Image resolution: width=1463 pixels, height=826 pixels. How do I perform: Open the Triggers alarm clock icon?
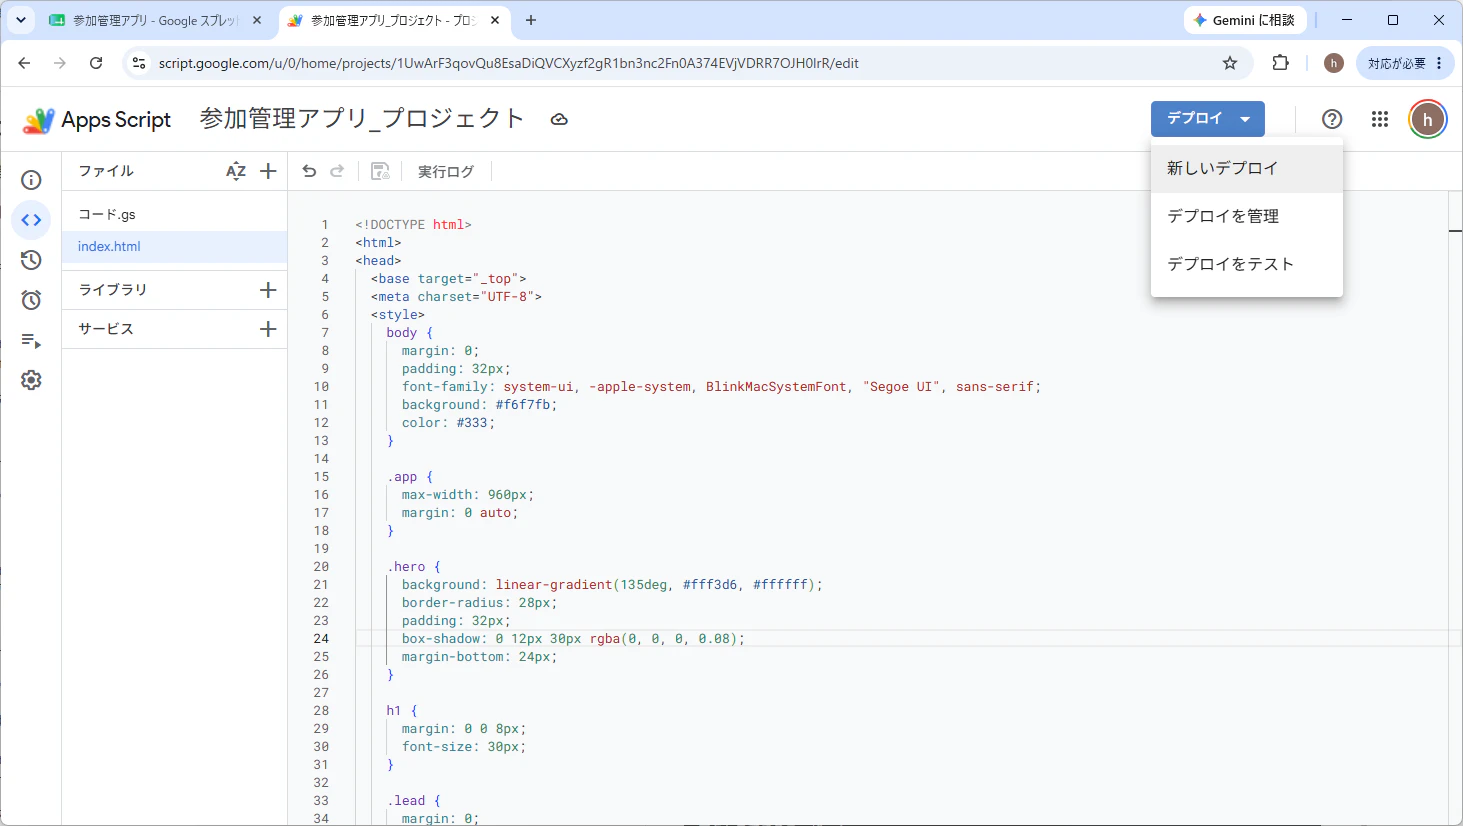point(31,300)
